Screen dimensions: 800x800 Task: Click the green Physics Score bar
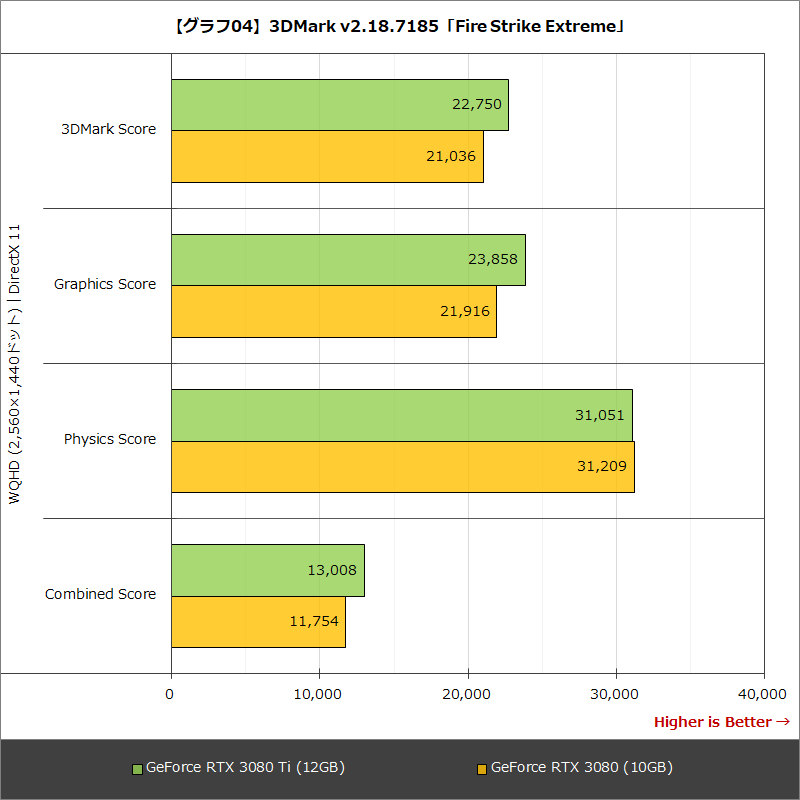click(x=400, y=415)
